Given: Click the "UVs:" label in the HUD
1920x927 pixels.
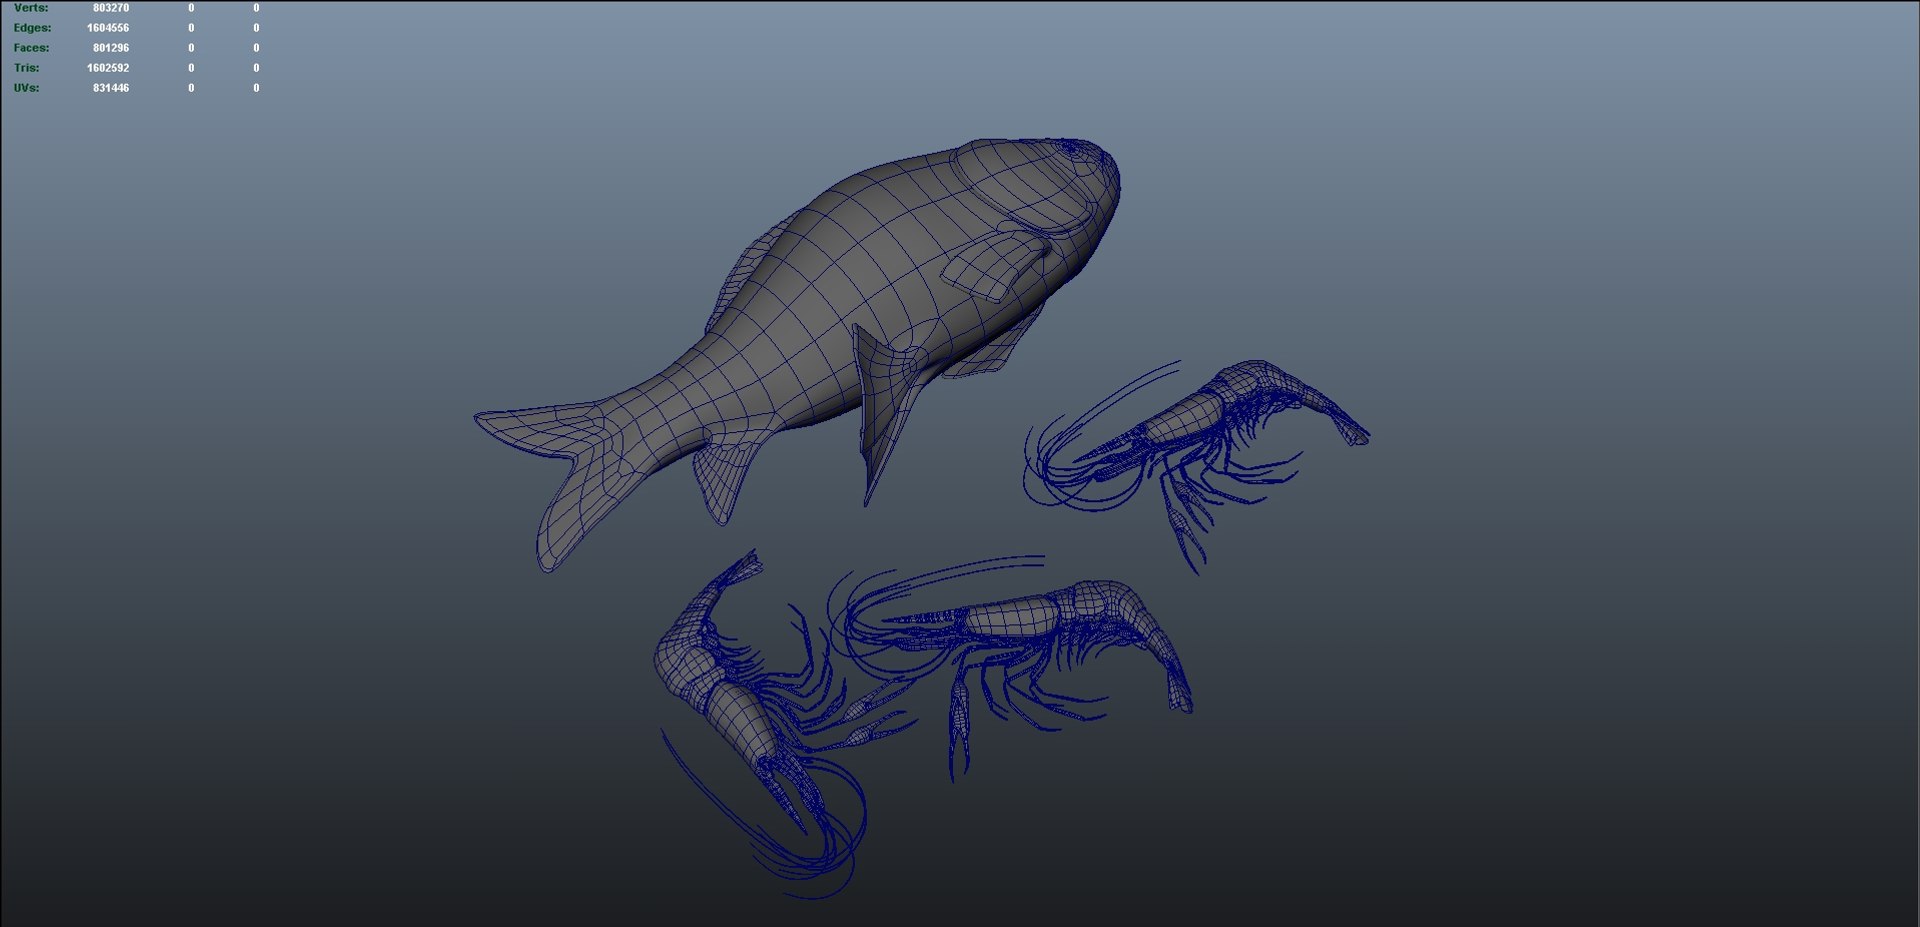Looking at the screenshot, I should pyautogui.click(x=26, y=88).
